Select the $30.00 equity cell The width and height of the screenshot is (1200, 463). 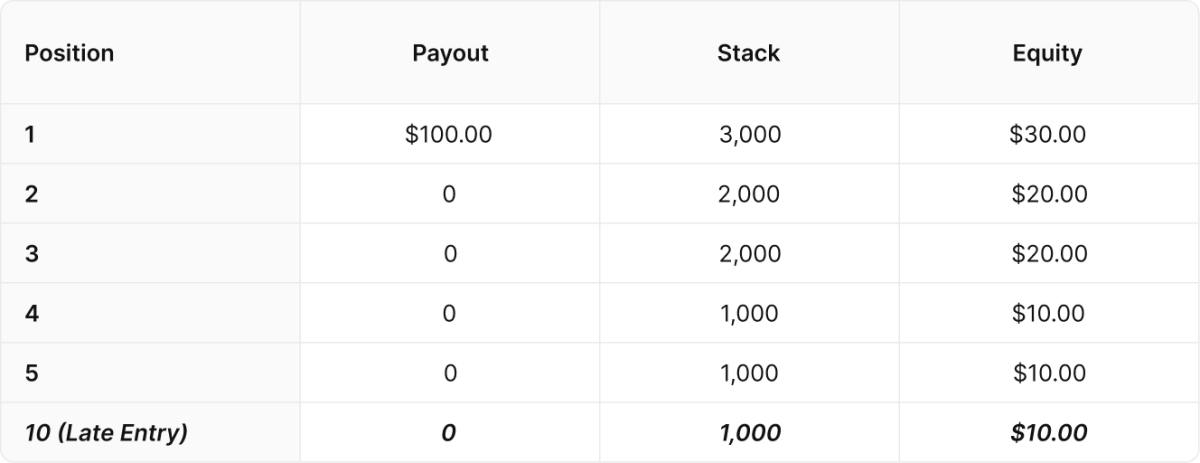(1048, 134)
